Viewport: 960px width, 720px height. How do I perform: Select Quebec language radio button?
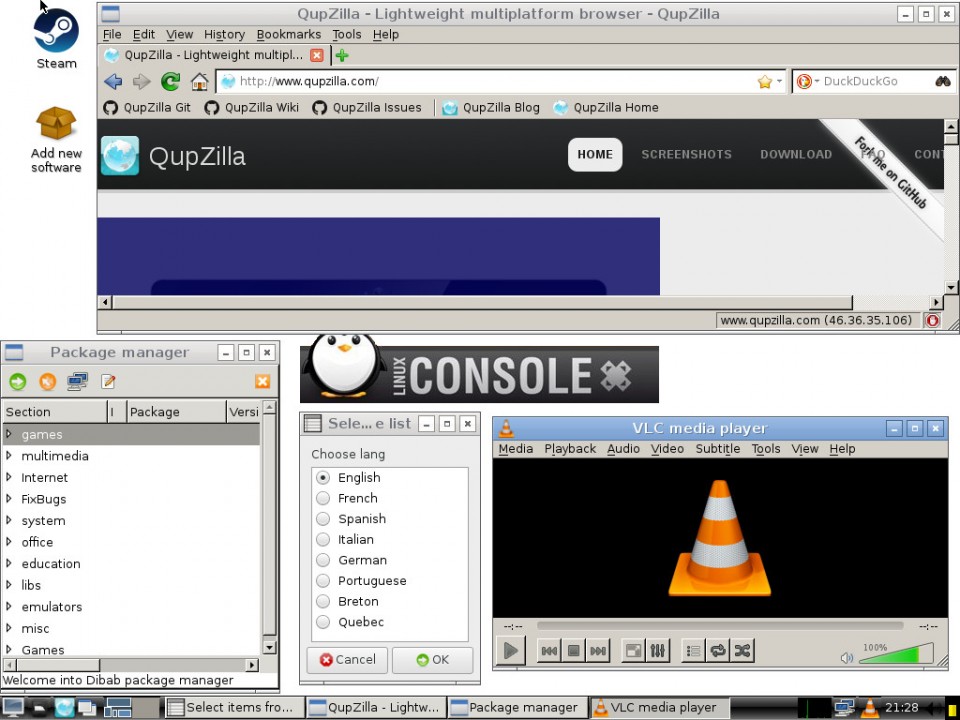pos(323,622)
